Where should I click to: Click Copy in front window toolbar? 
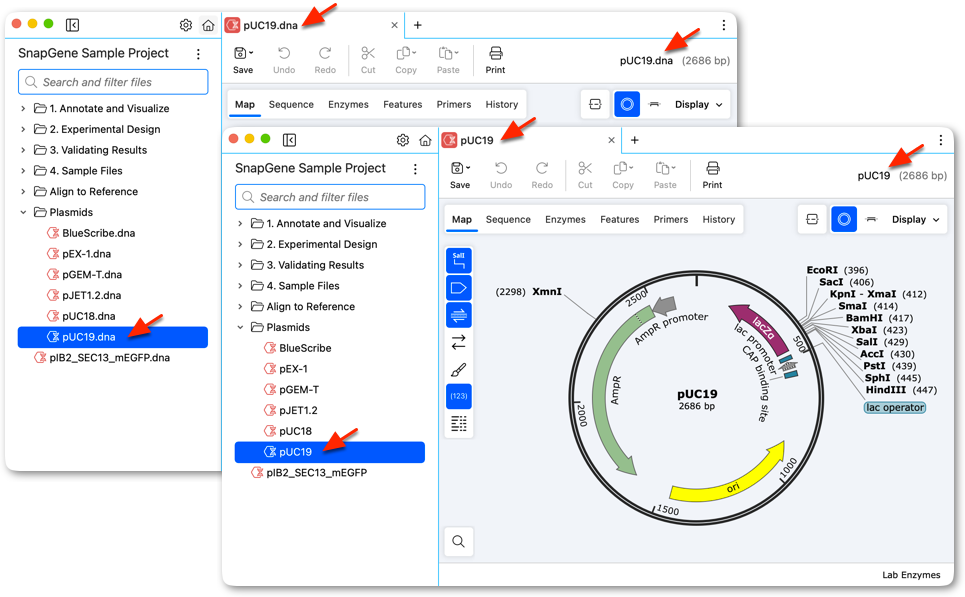pos(623,175)
